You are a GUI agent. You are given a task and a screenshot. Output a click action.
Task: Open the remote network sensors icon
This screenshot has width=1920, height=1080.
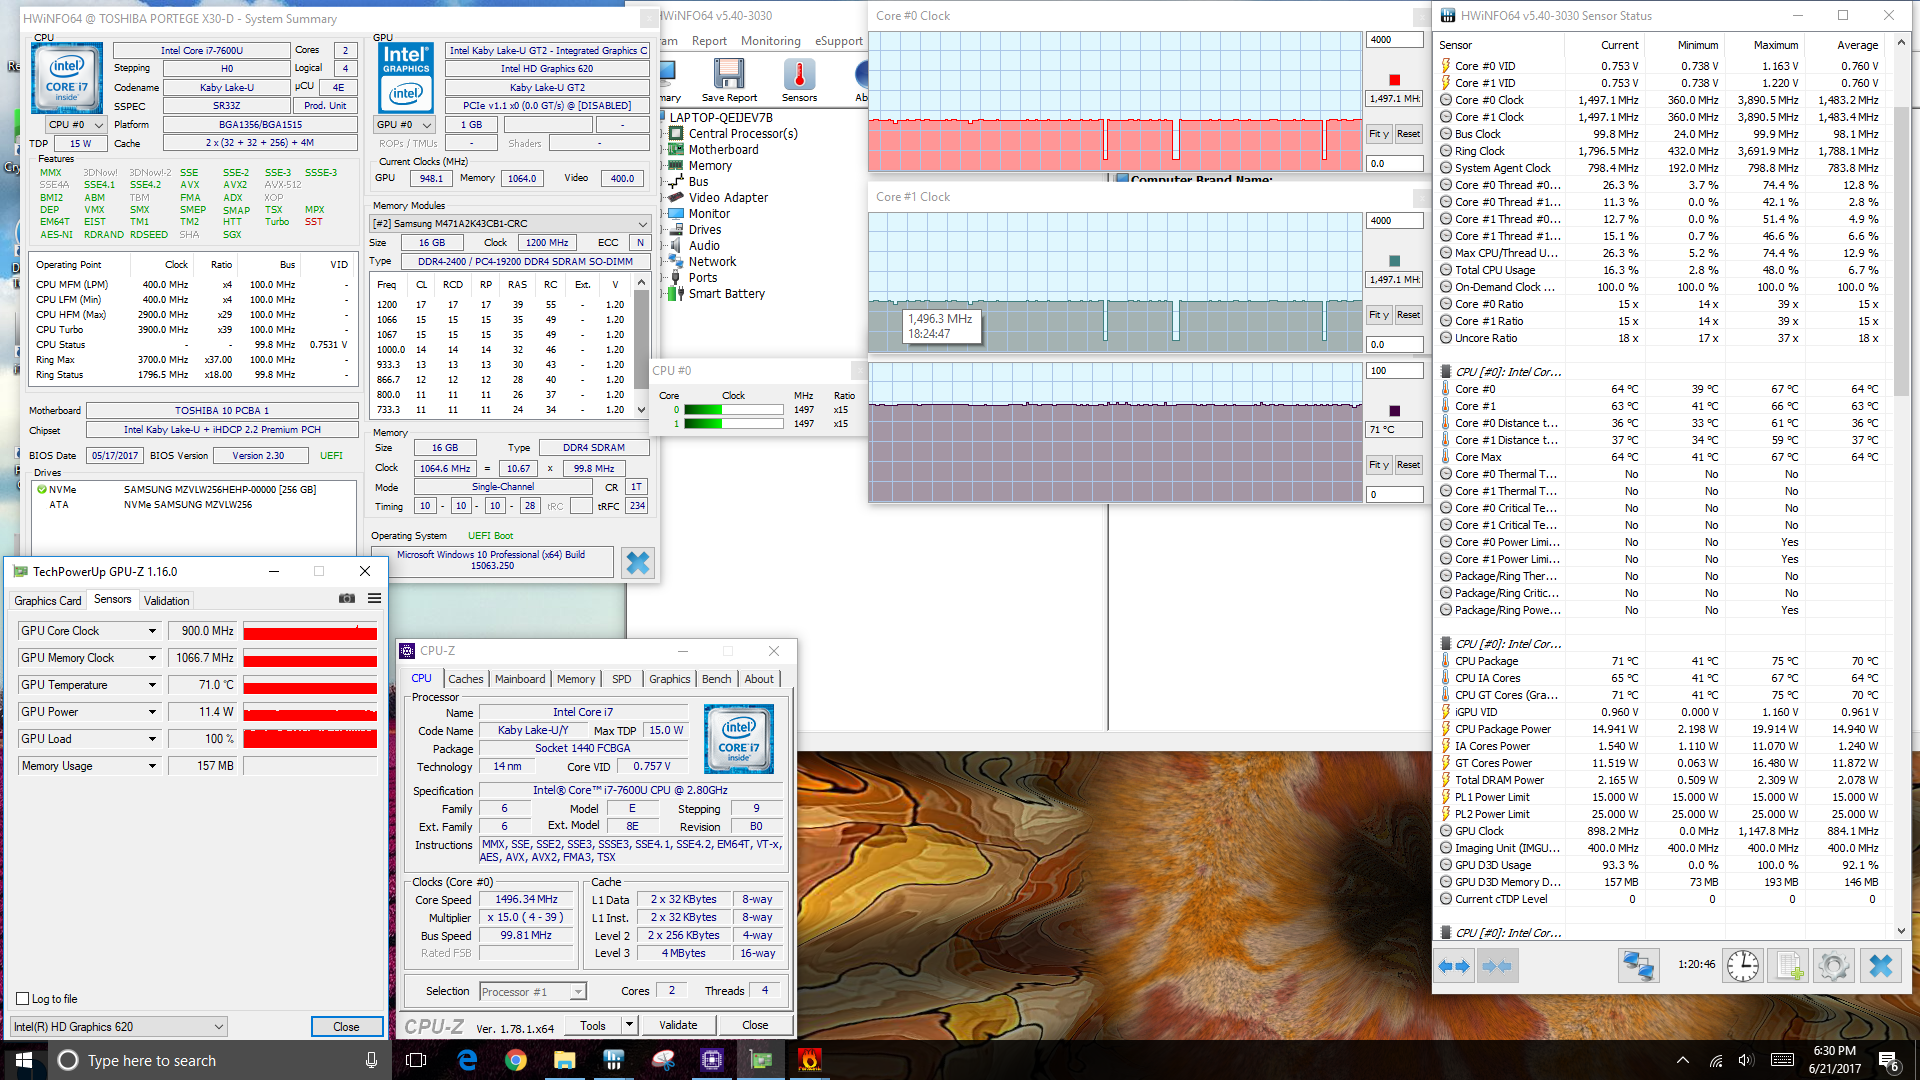[x=1638, y=966]
